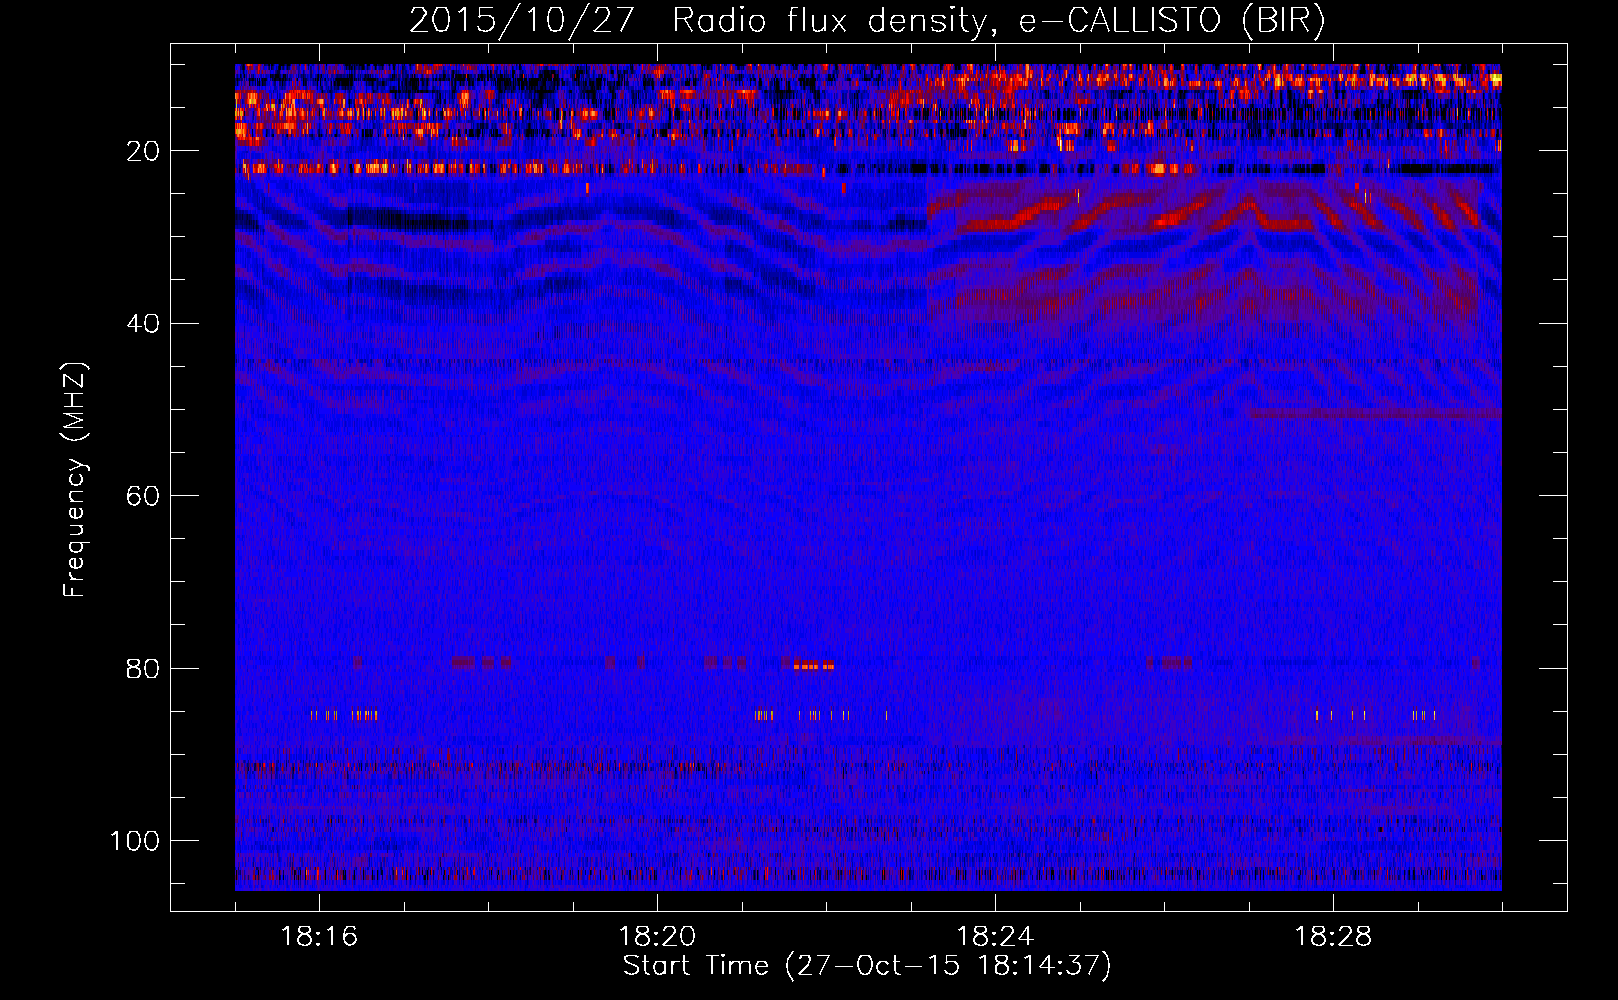This screenshot has width=1618, height=1000.
Task: Click the 18:24 time tick label
Action: point(995,937)
